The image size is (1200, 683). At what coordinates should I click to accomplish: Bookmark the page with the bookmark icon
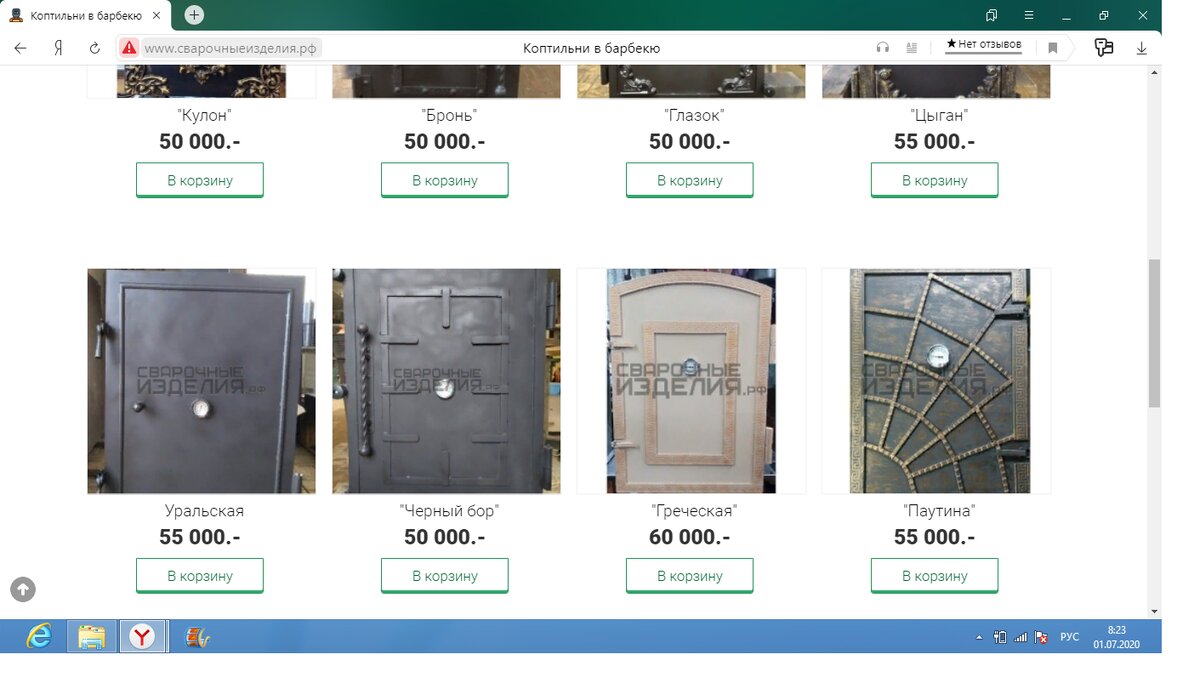[x=1053, y=48]
